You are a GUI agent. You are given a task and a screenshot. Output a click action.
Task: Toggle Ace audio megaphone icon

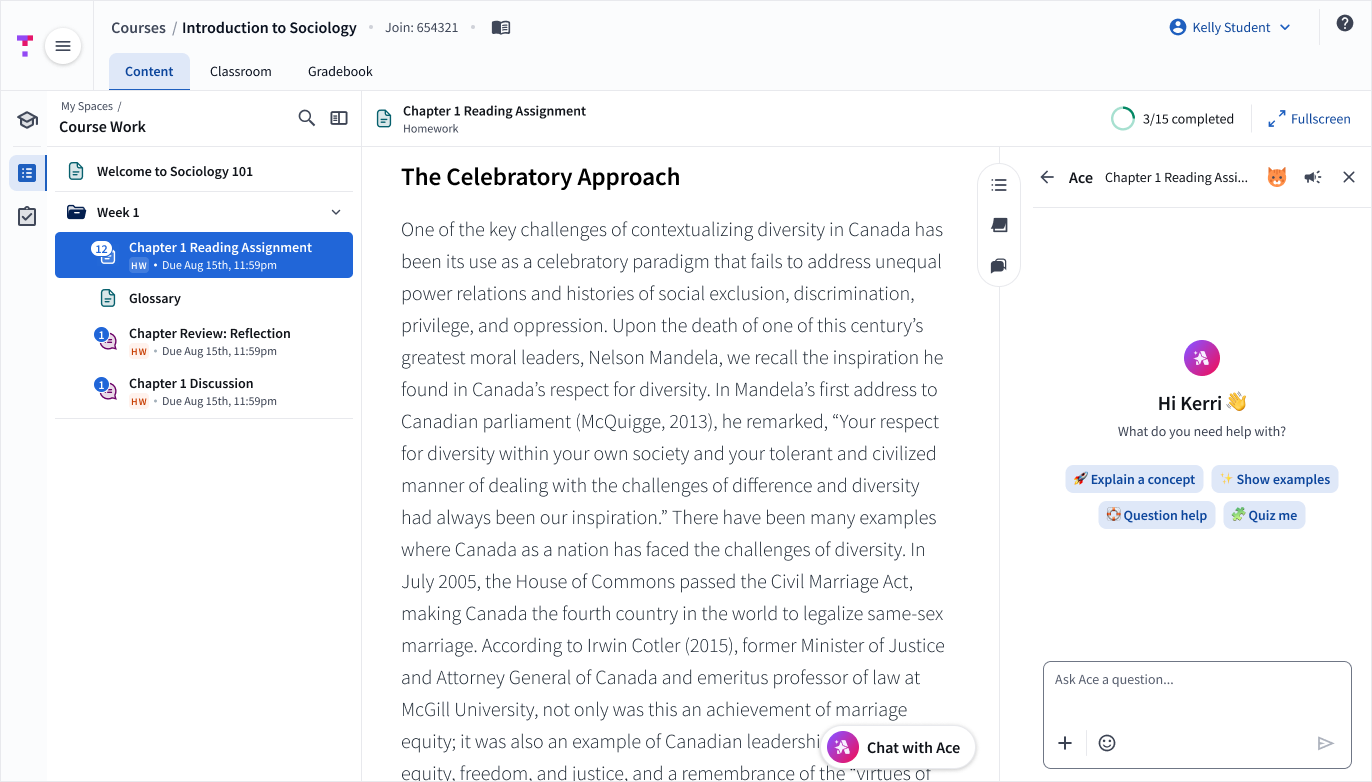click(1313, 177)
